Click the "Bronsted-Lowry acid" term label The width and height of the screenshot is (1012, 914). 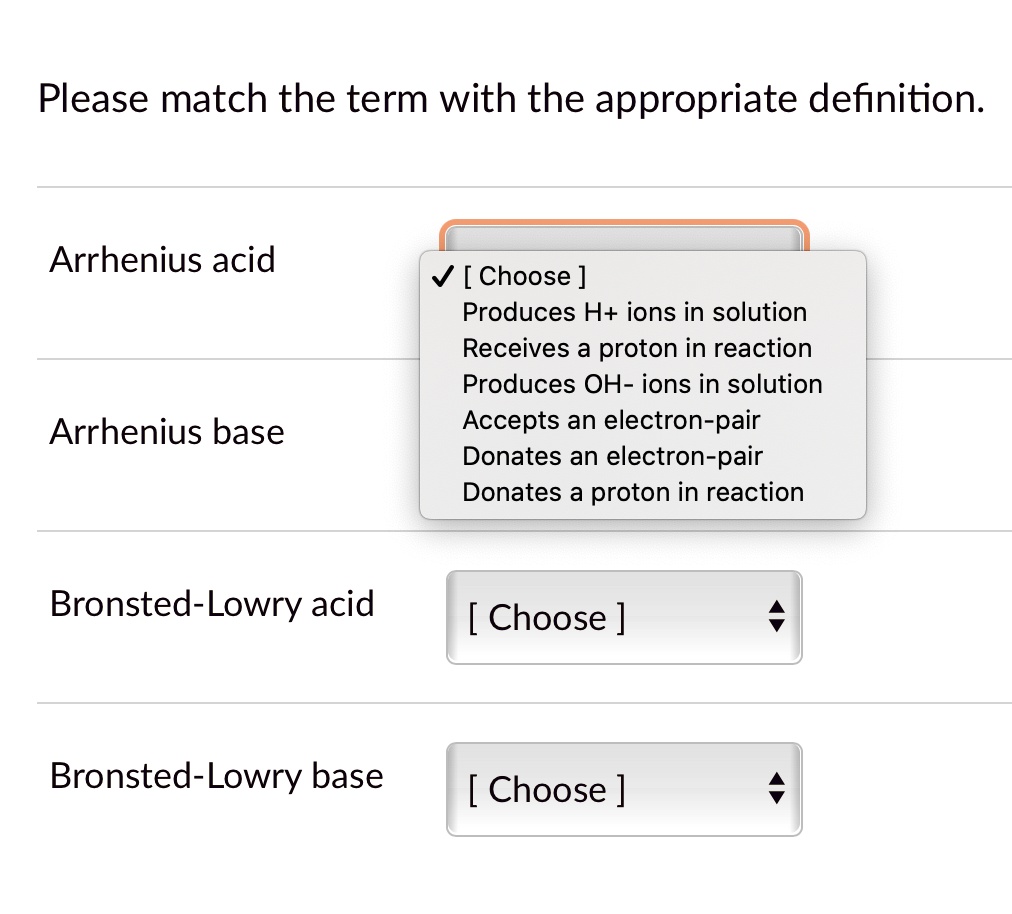click(212, 603)
